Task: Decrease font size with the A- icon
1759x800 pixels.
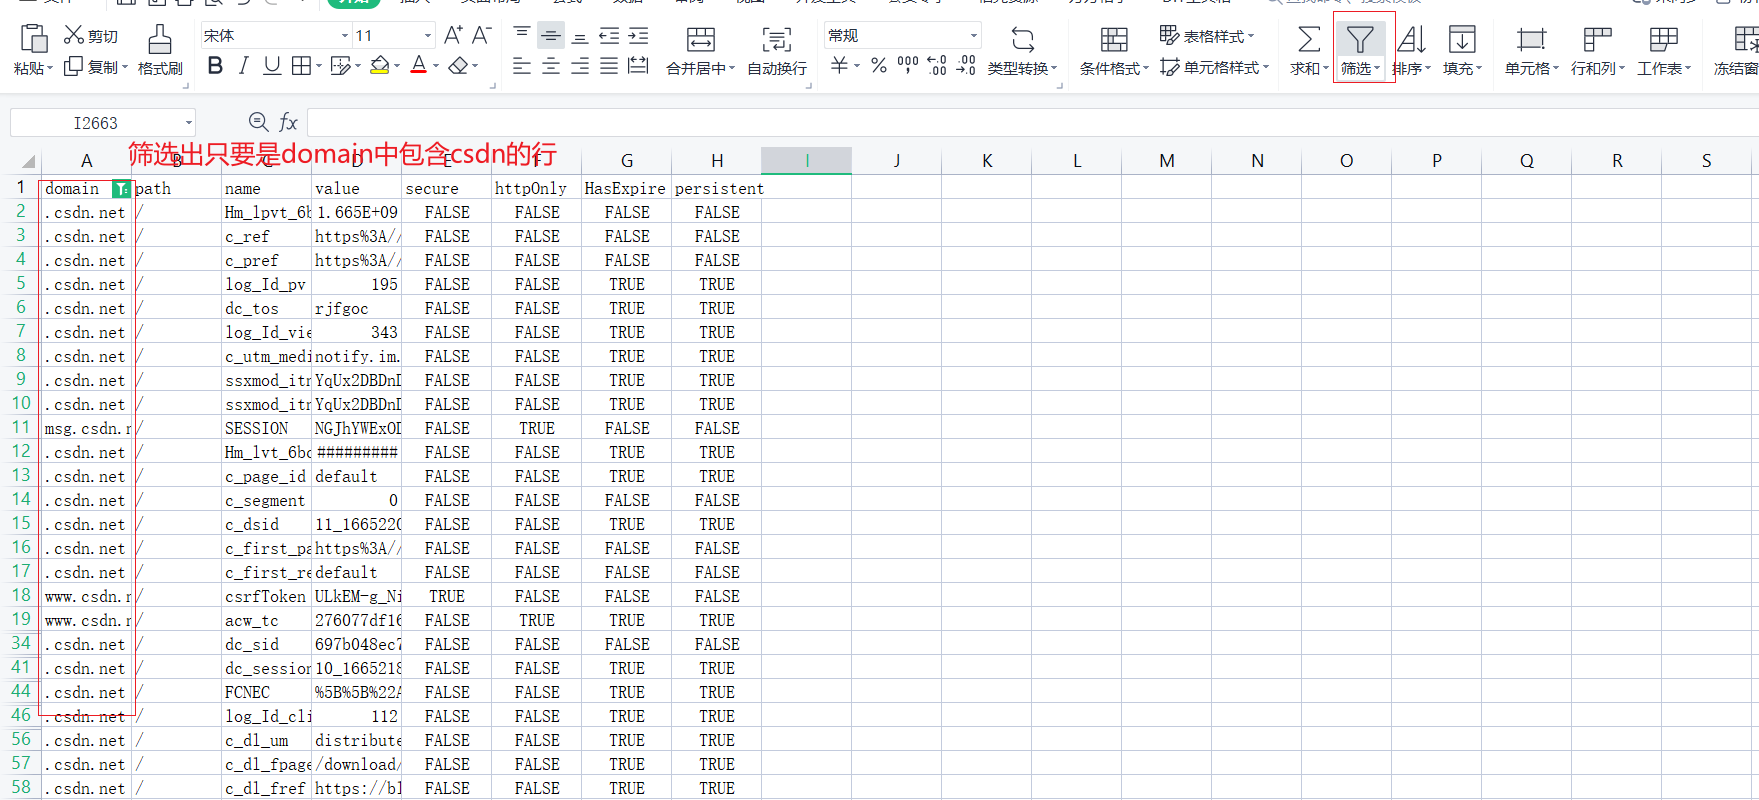Action: click(481, 35)
